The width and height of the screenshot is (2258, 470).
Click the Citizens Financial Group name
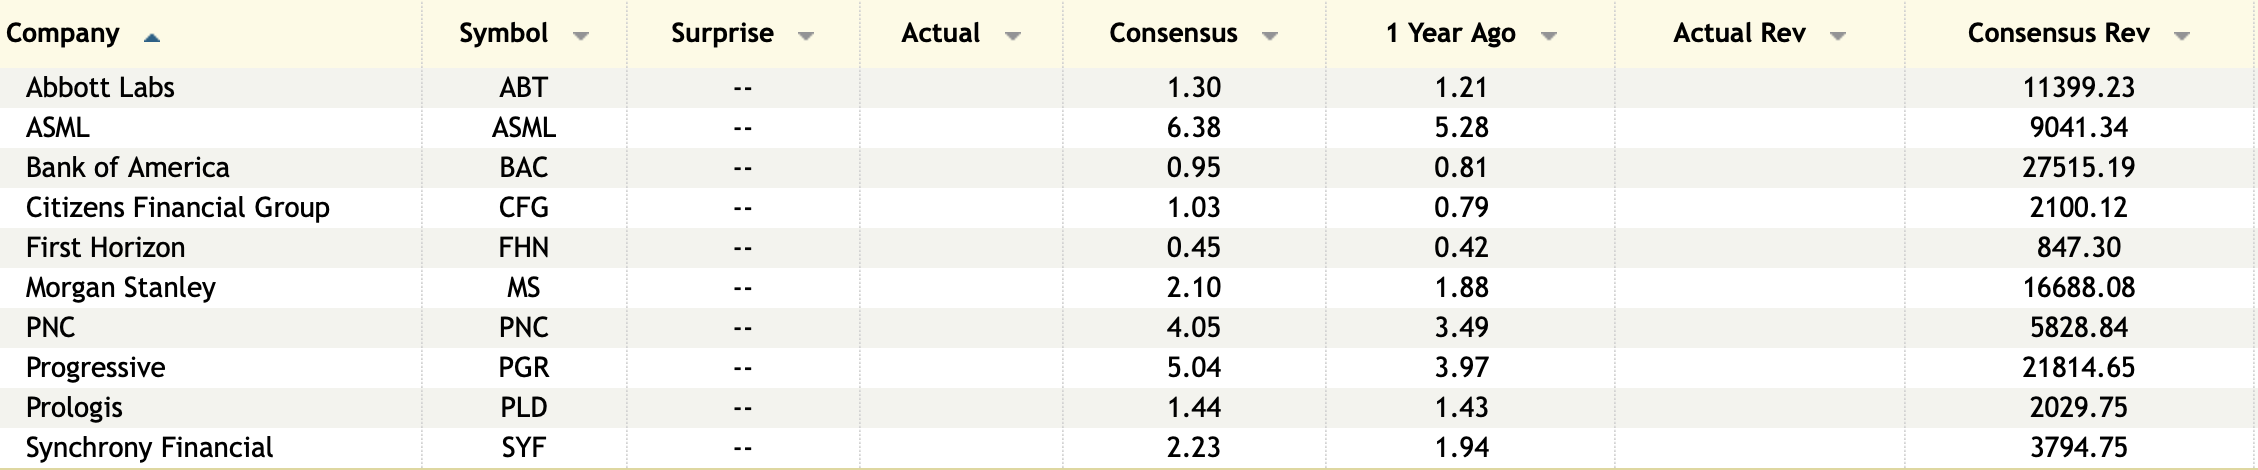pyautogui.click(x=178, y=208)
